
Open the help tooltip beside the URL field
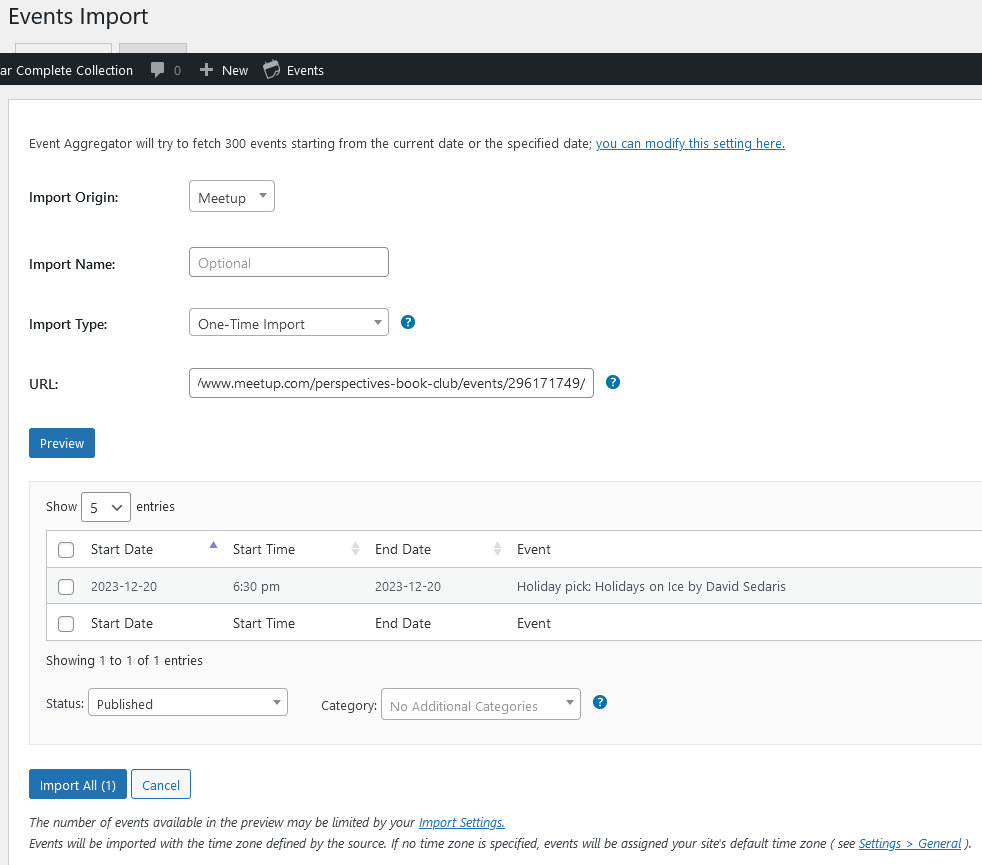[613, 382]
